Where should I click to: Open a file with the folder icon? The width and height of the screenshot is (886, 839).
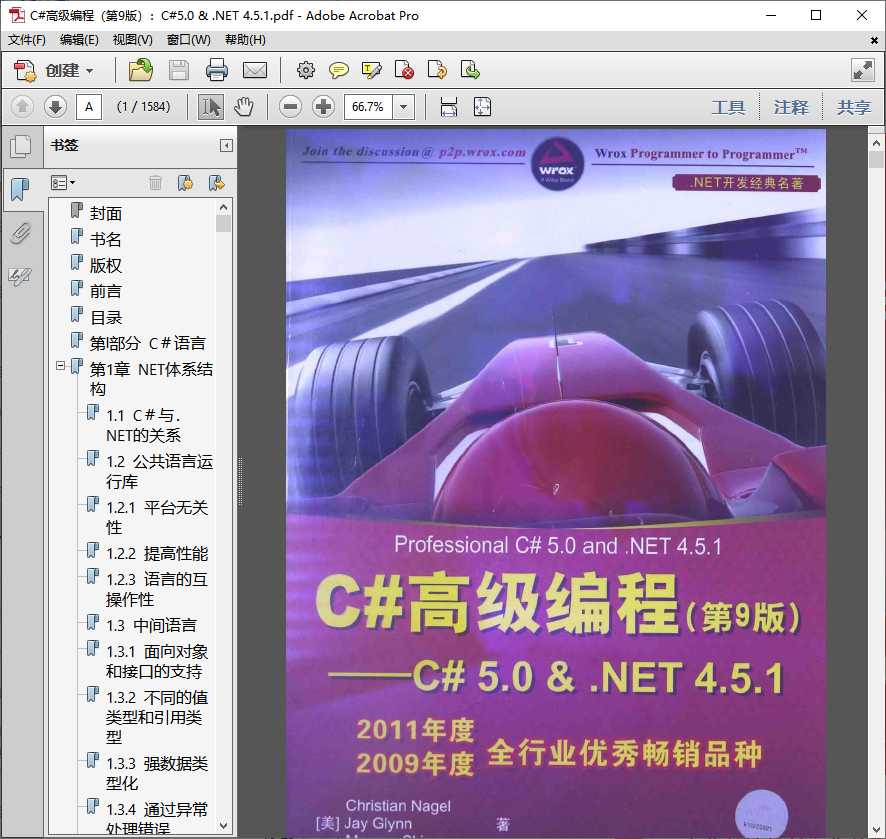(x=140, y=70)
